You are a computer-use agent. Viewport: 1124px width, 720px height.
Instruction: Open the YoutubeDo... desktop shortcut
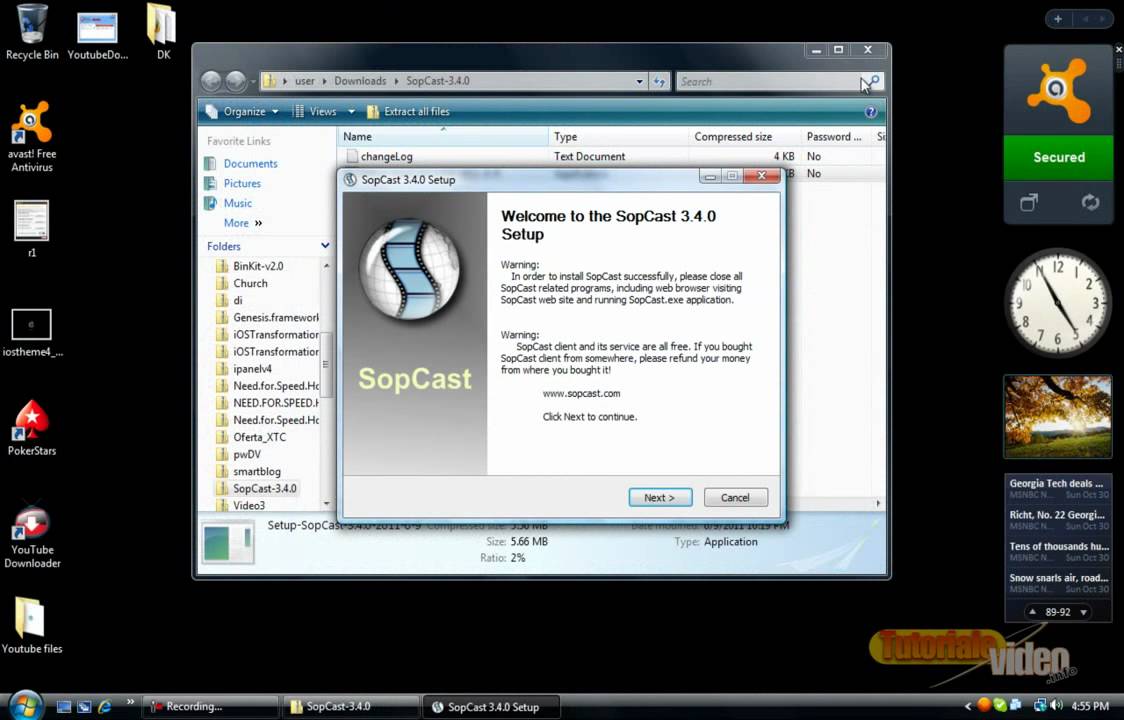pos(97,34)
